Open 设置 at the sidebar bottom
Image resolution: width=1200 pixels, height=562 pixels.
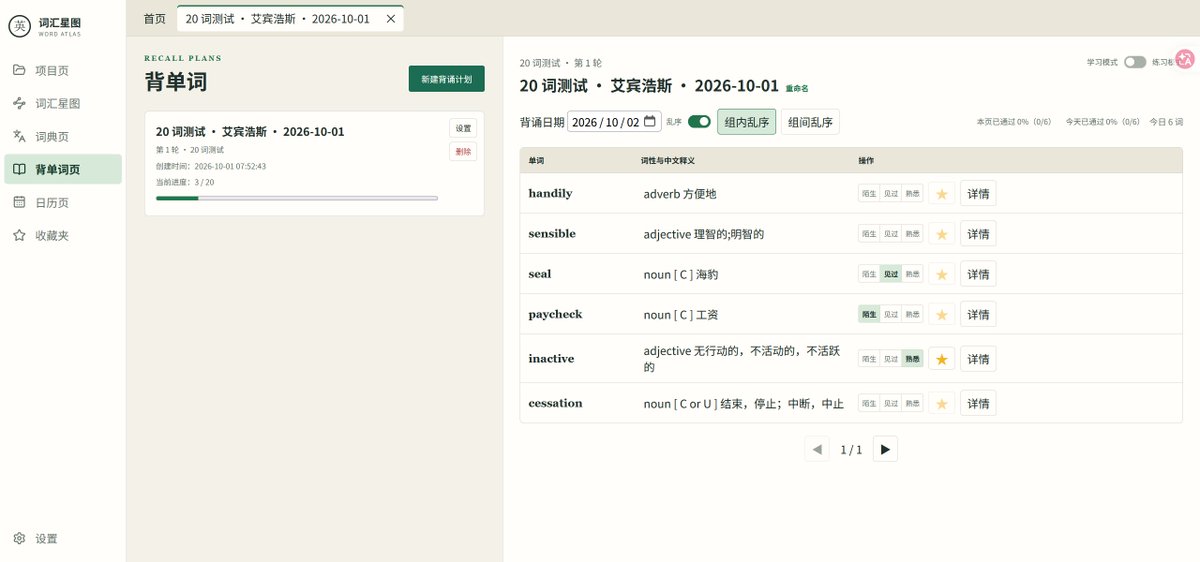point(35,538)
